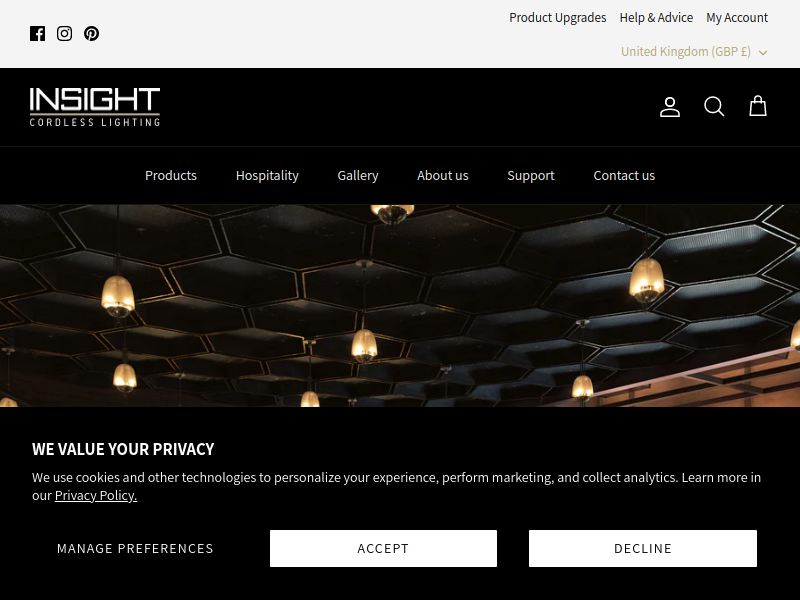Decline cookies in the privacy banner
This screenshot has width=800, height=600.
(x=643, y=548)
